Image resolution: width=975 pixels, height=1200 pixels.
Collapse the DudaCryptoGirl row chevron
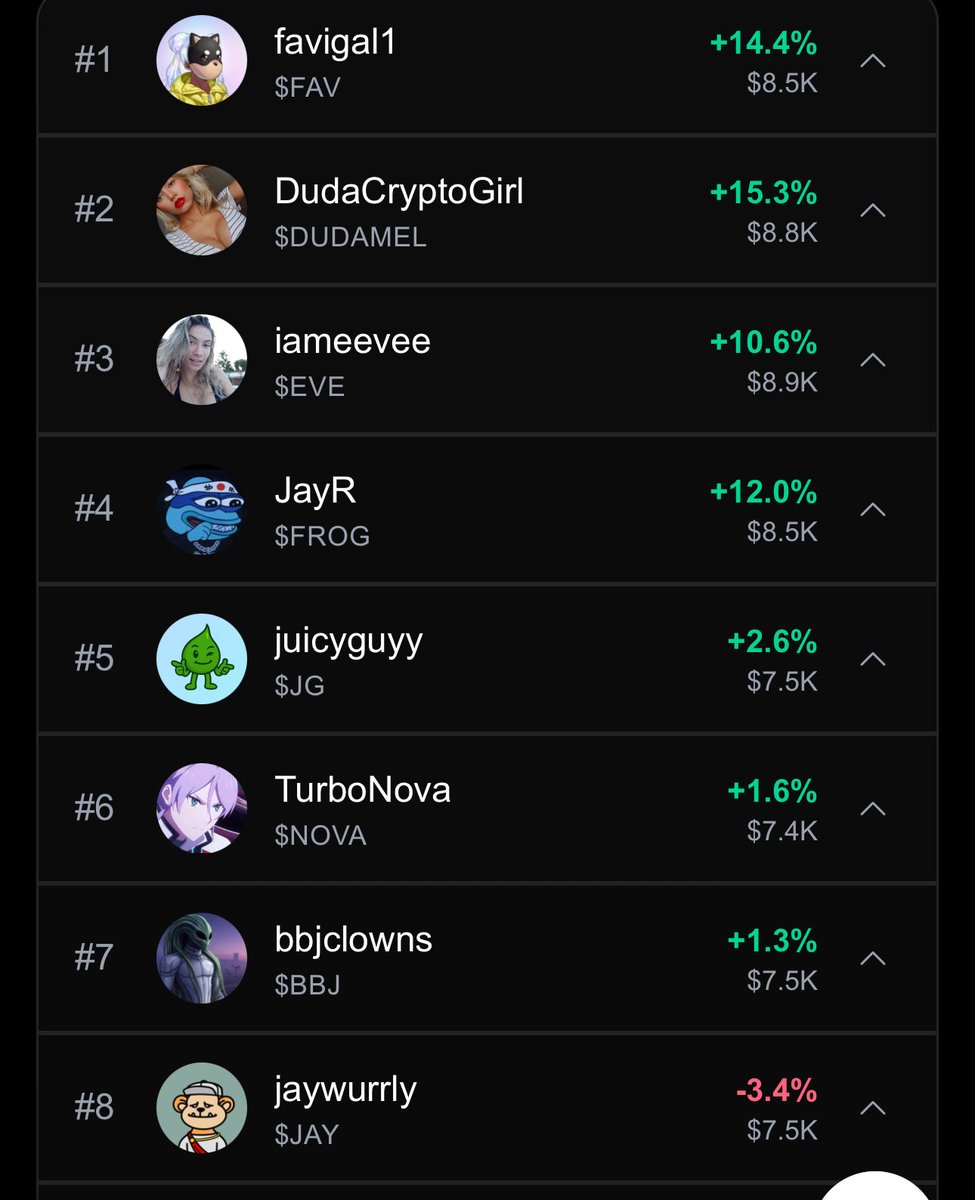872,210
